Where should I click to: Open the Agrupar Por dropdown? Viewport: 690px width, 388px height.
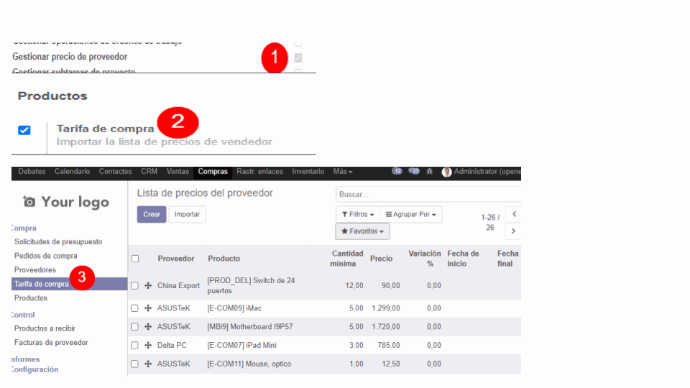(x=411, y=214)
